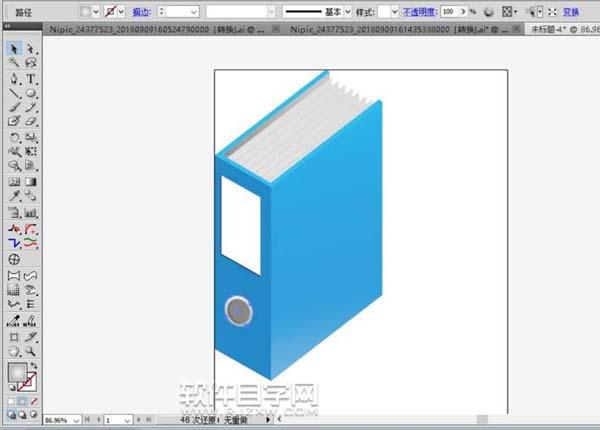Open the stroke color dropdown in control bar

tap(121, 12)
